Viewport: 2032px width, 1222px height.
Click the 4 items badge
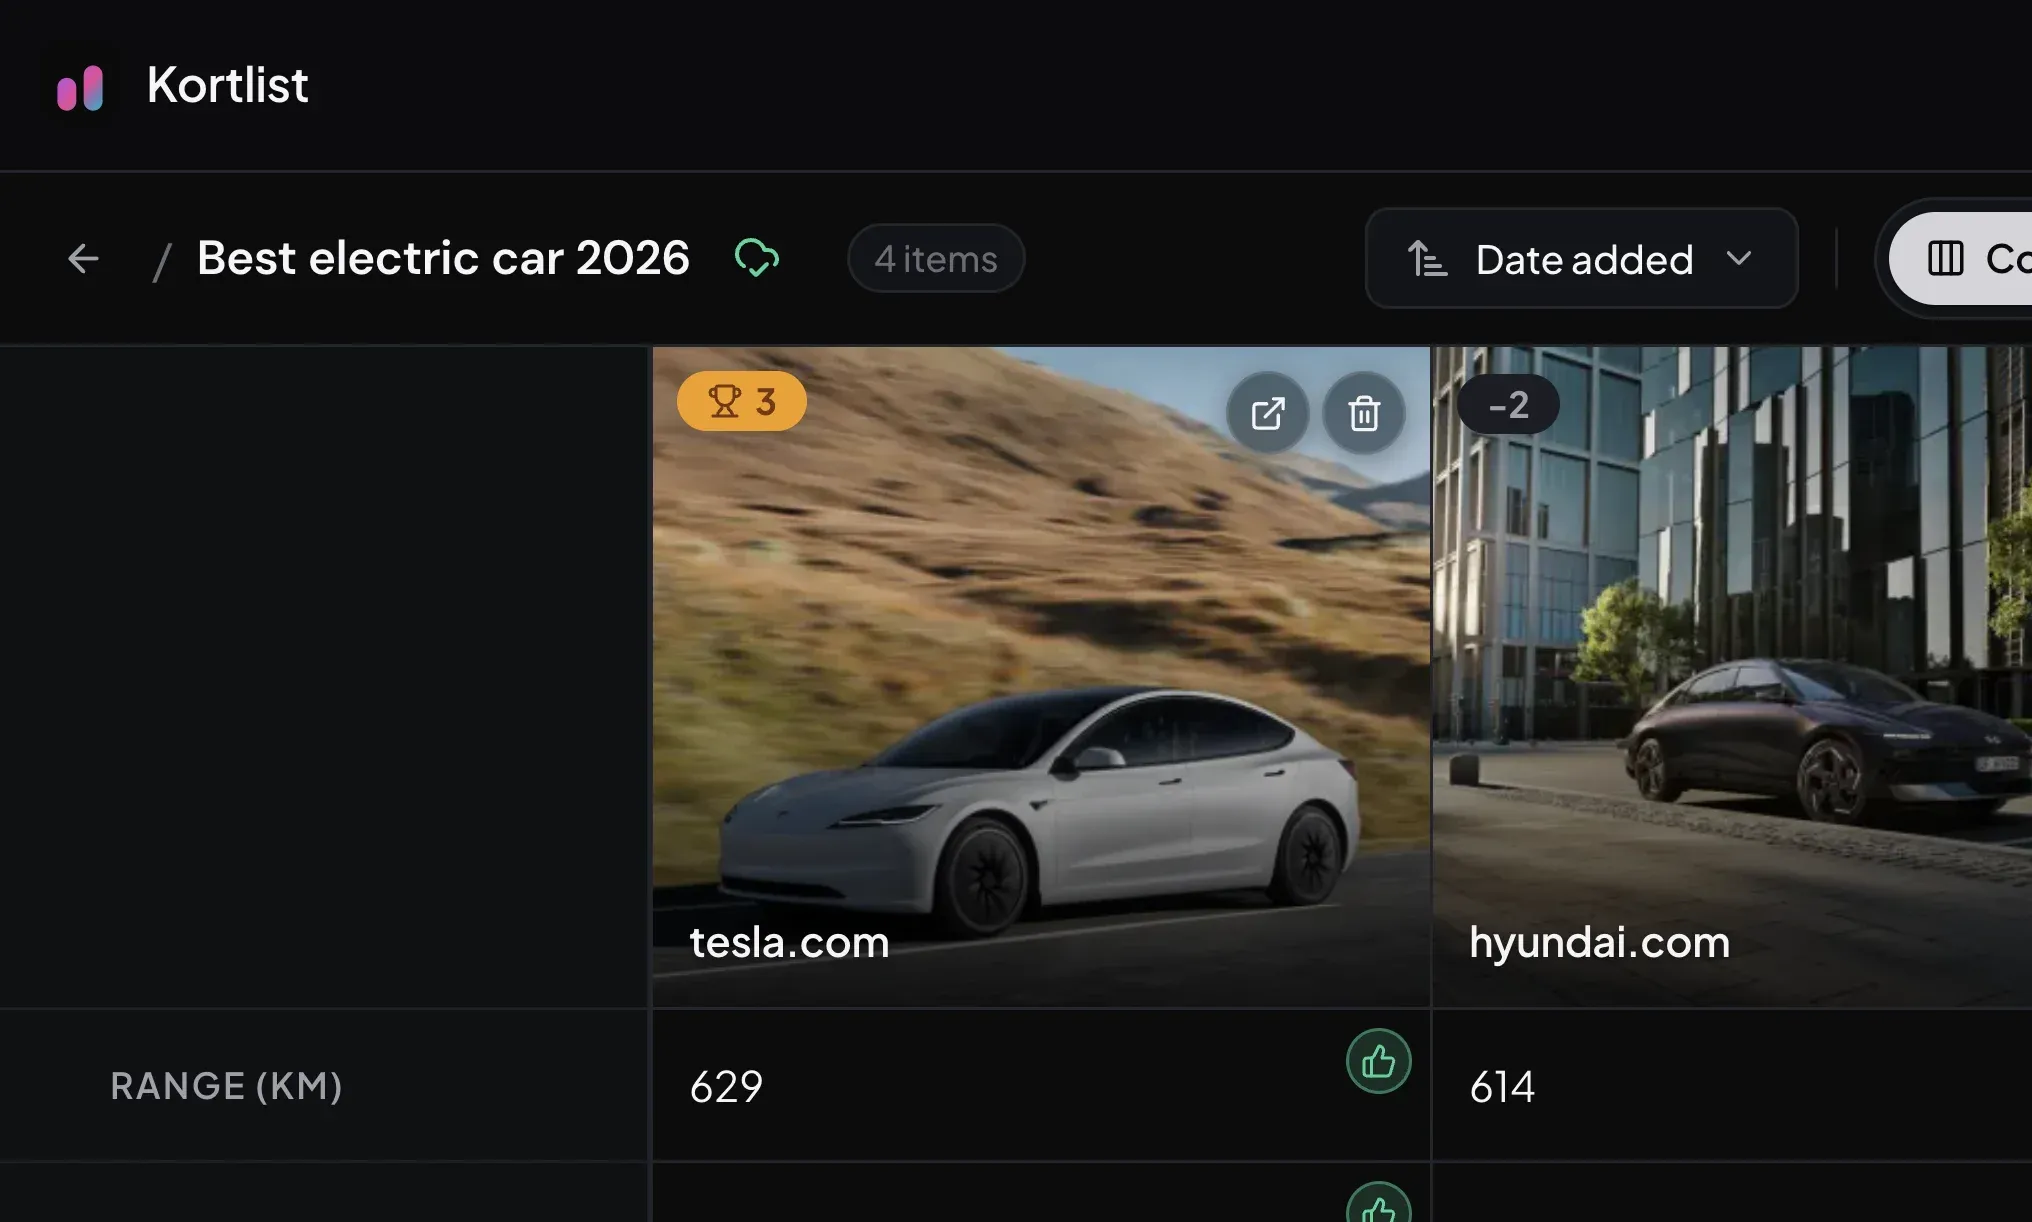(x=936, y=259)
